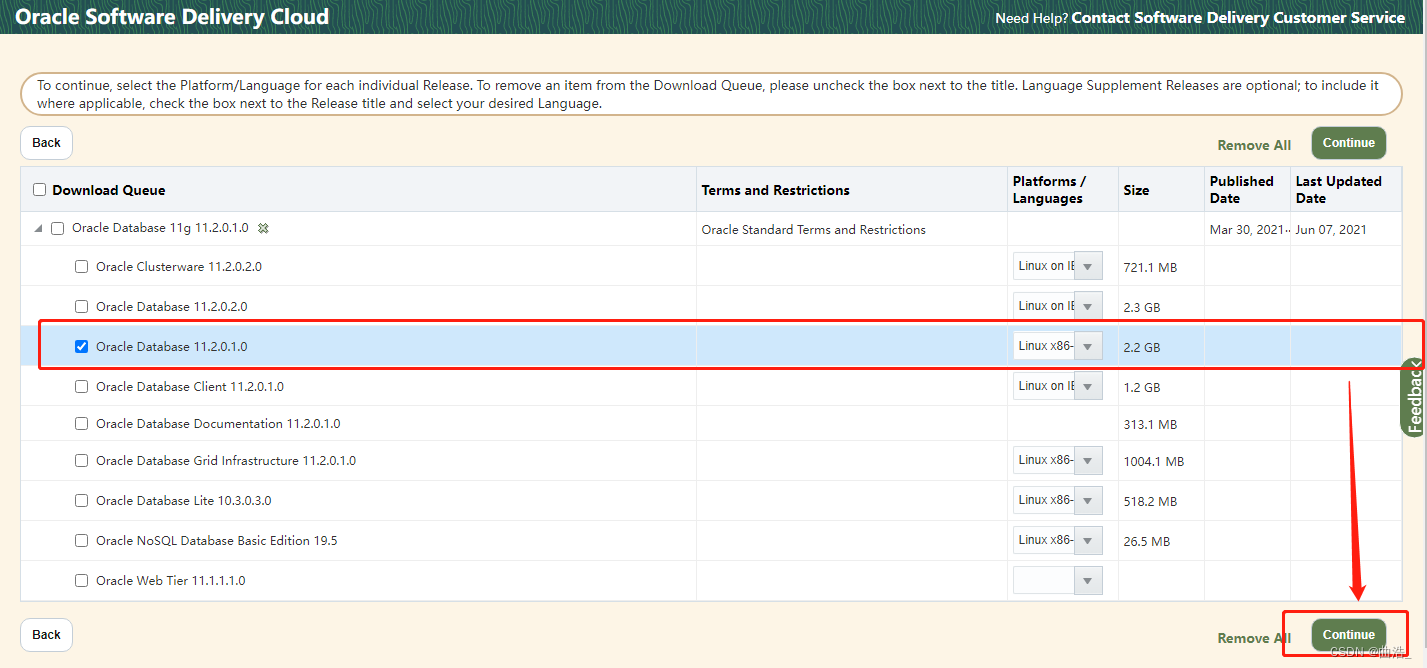
Task: Click Oracle Standard Terms and Restrictions text
Action: coord(813,230)
